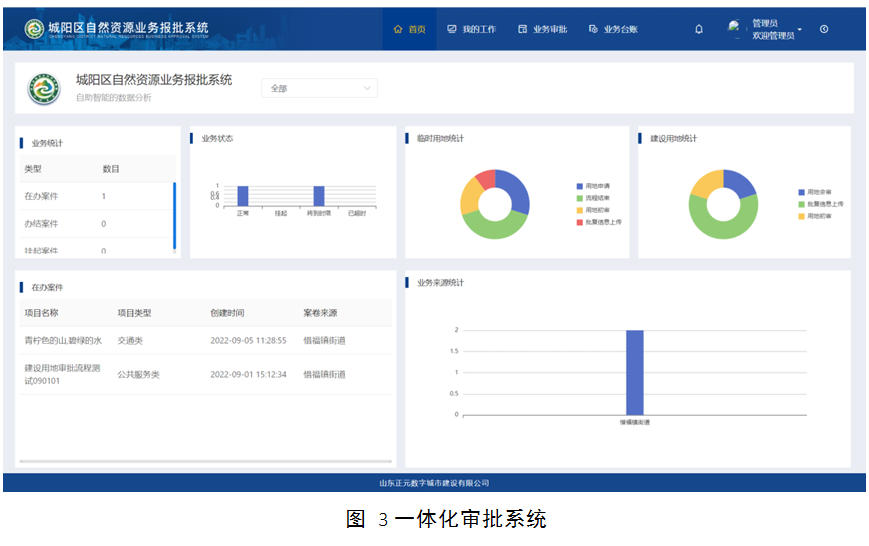Expand the 全部 filter dropdown
This screenshot has width=869, height=546.
pyautogui.click(x=319, y=88)
